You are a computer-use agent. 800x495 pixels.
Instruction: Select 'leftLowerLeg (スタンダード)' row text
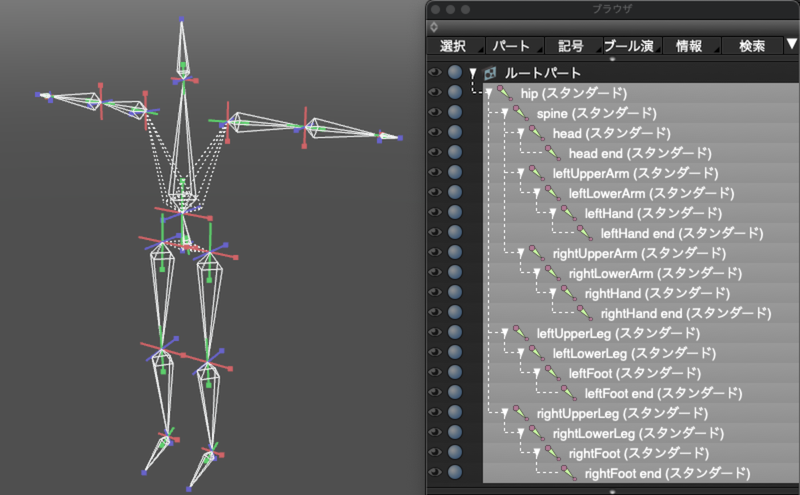[634, 353]
